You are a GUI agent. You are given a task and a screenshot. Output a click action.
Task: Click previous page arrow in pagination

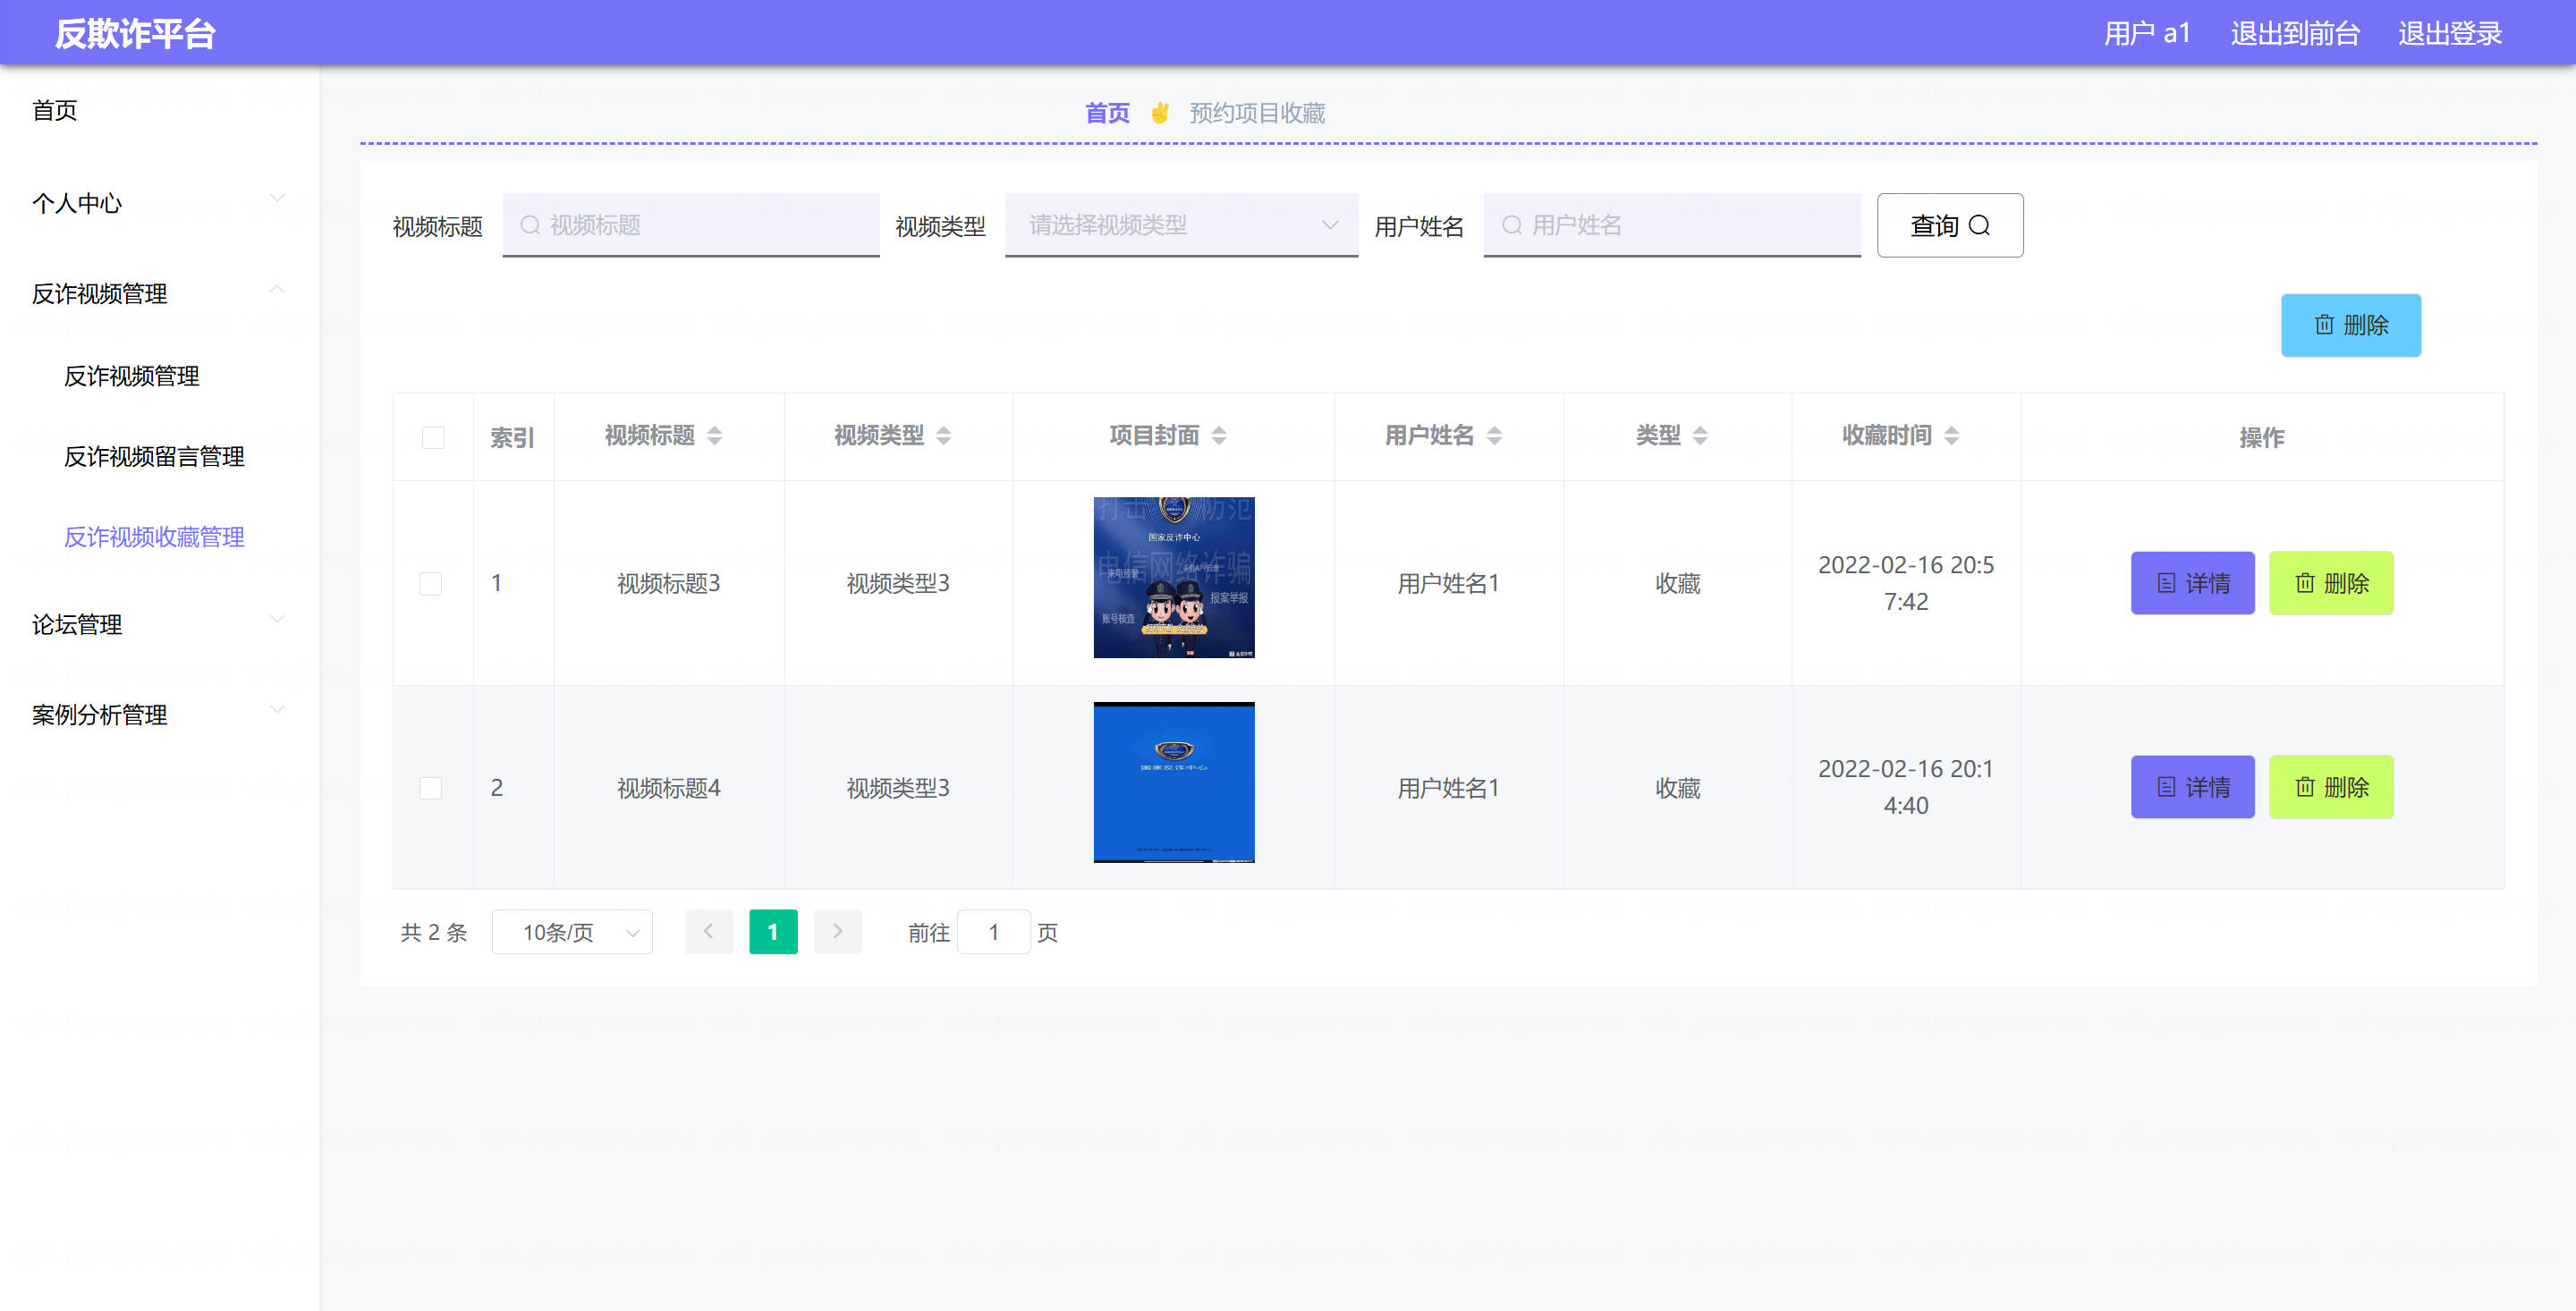pos(708,932)
